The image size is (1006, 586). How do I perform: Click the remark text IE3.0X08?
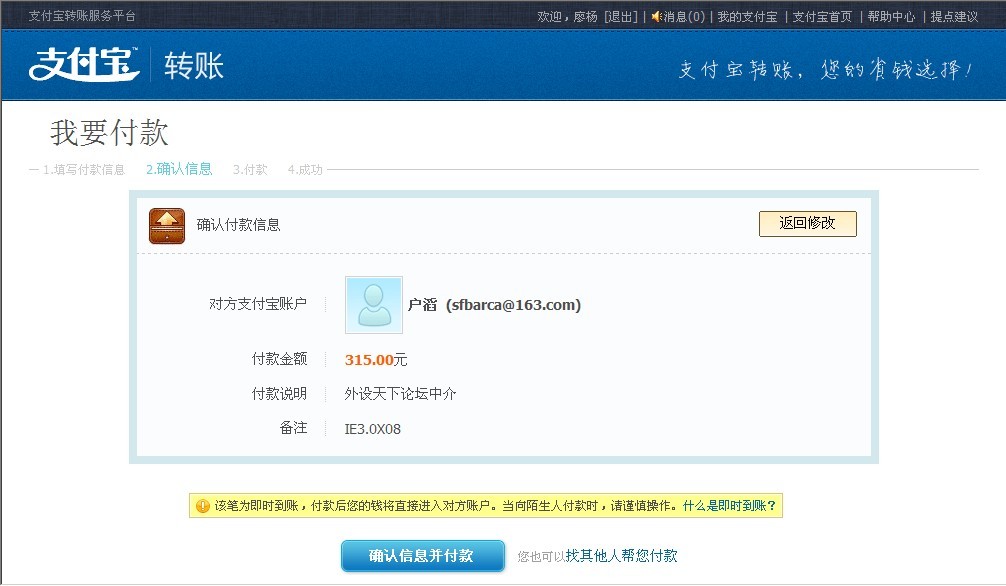[373, 429]
